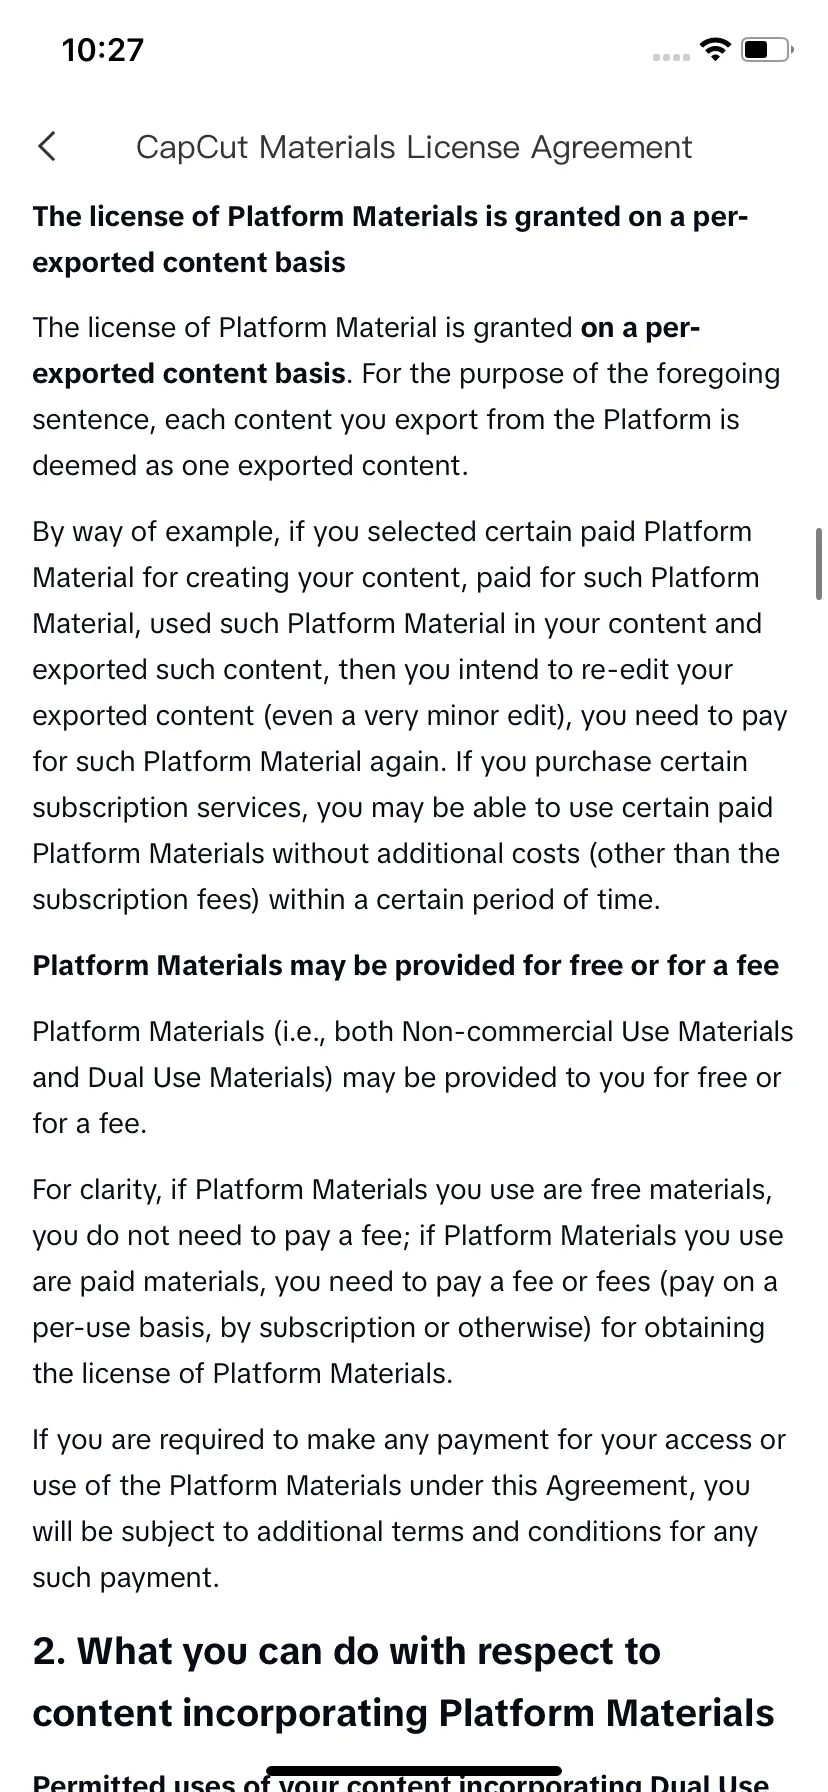Tap the cellular signal dots icon
Image resolution: width=828 pixels, height=1792 pixels.
(671, 56)
